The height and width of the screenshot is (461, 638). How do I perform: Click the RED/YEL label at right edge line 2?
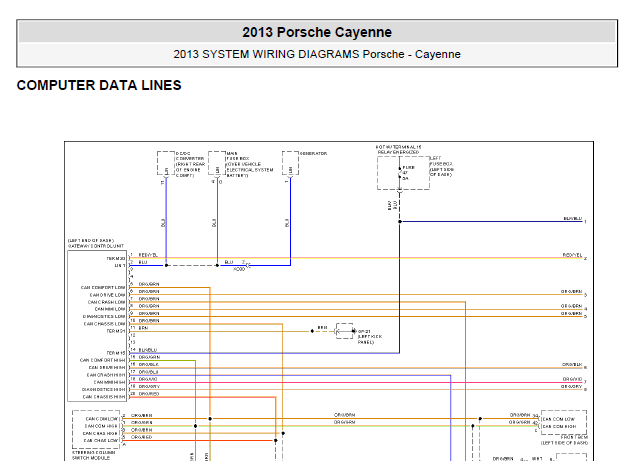pyautogui.click(x=572, y=255)
